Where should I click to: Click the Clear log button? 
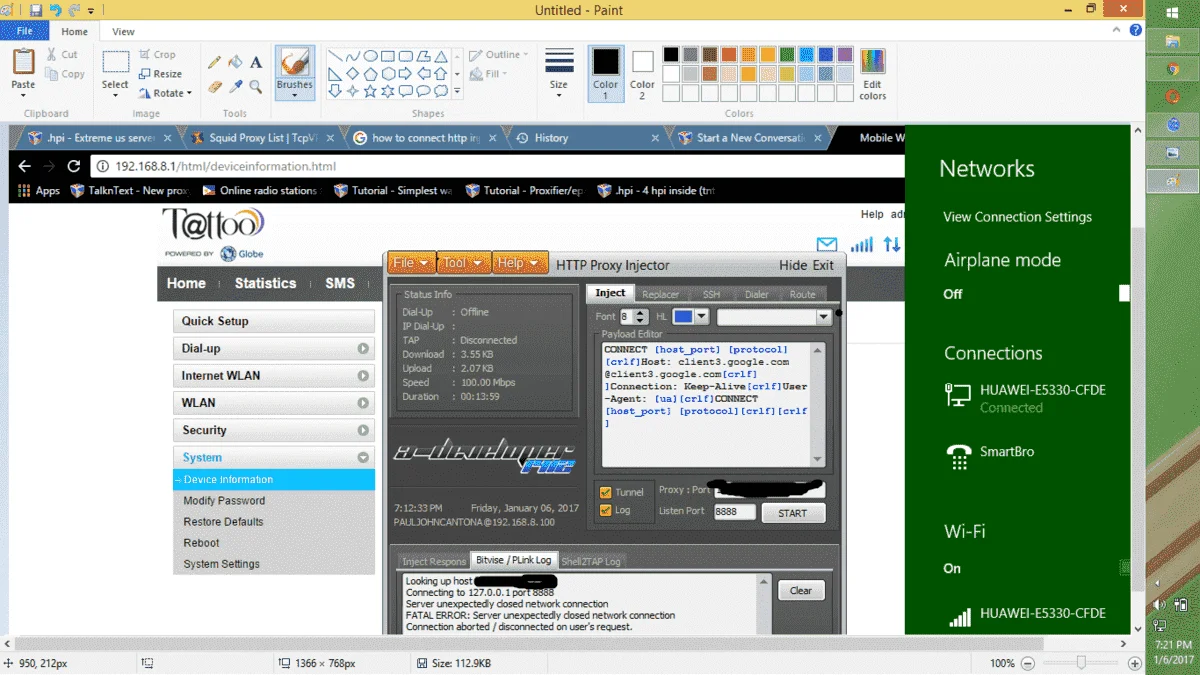(x=801, y=590)
